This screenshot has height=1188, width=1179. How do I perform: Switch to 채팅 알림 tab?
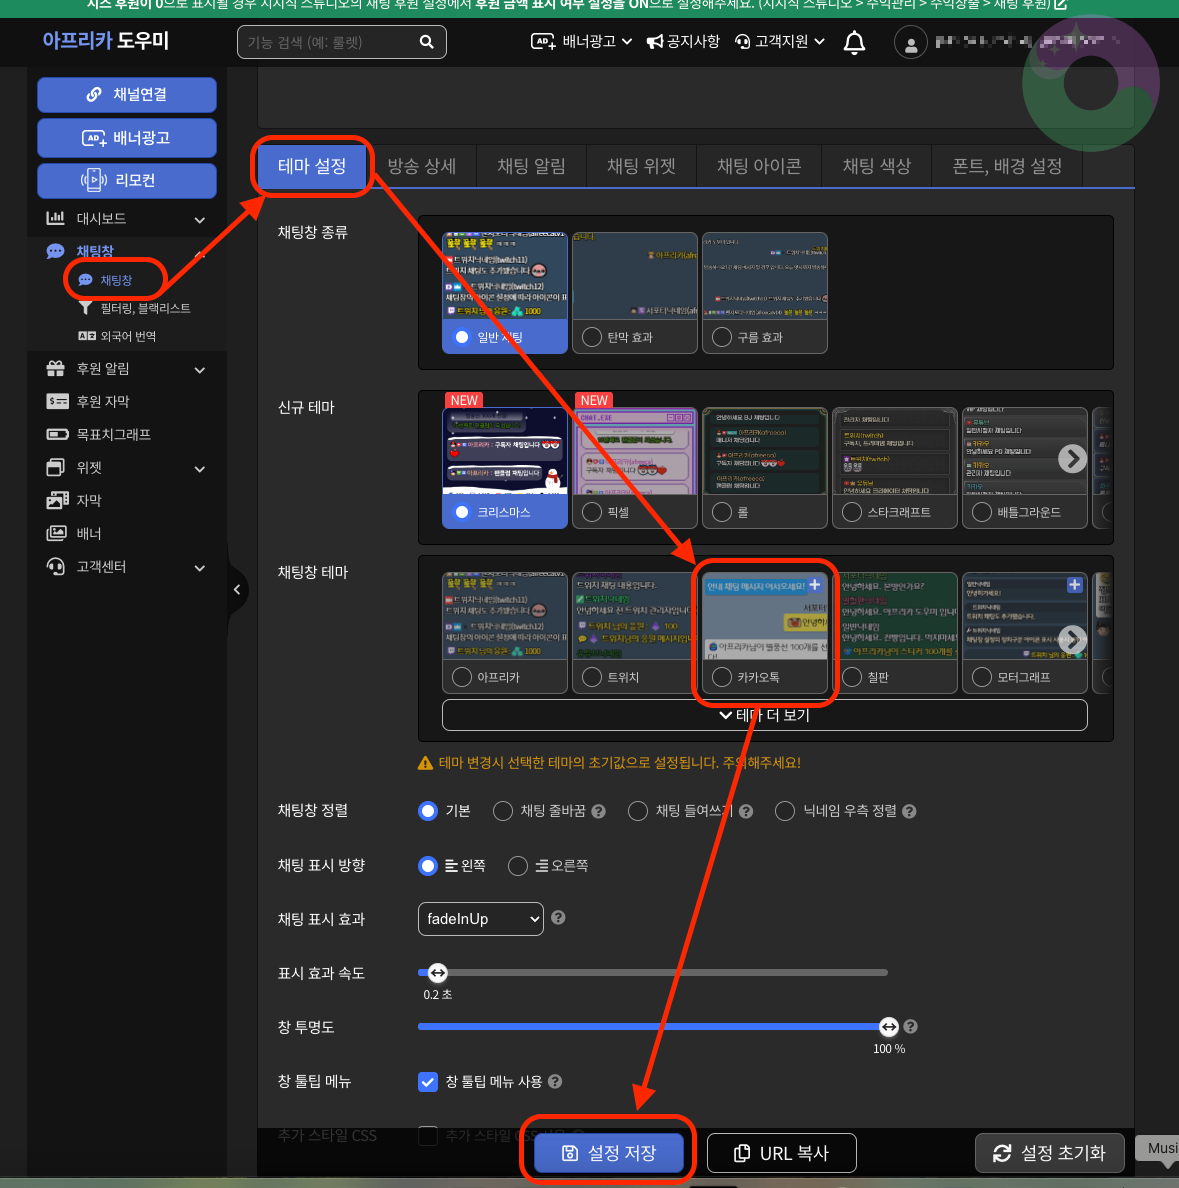tap(531, 167)
